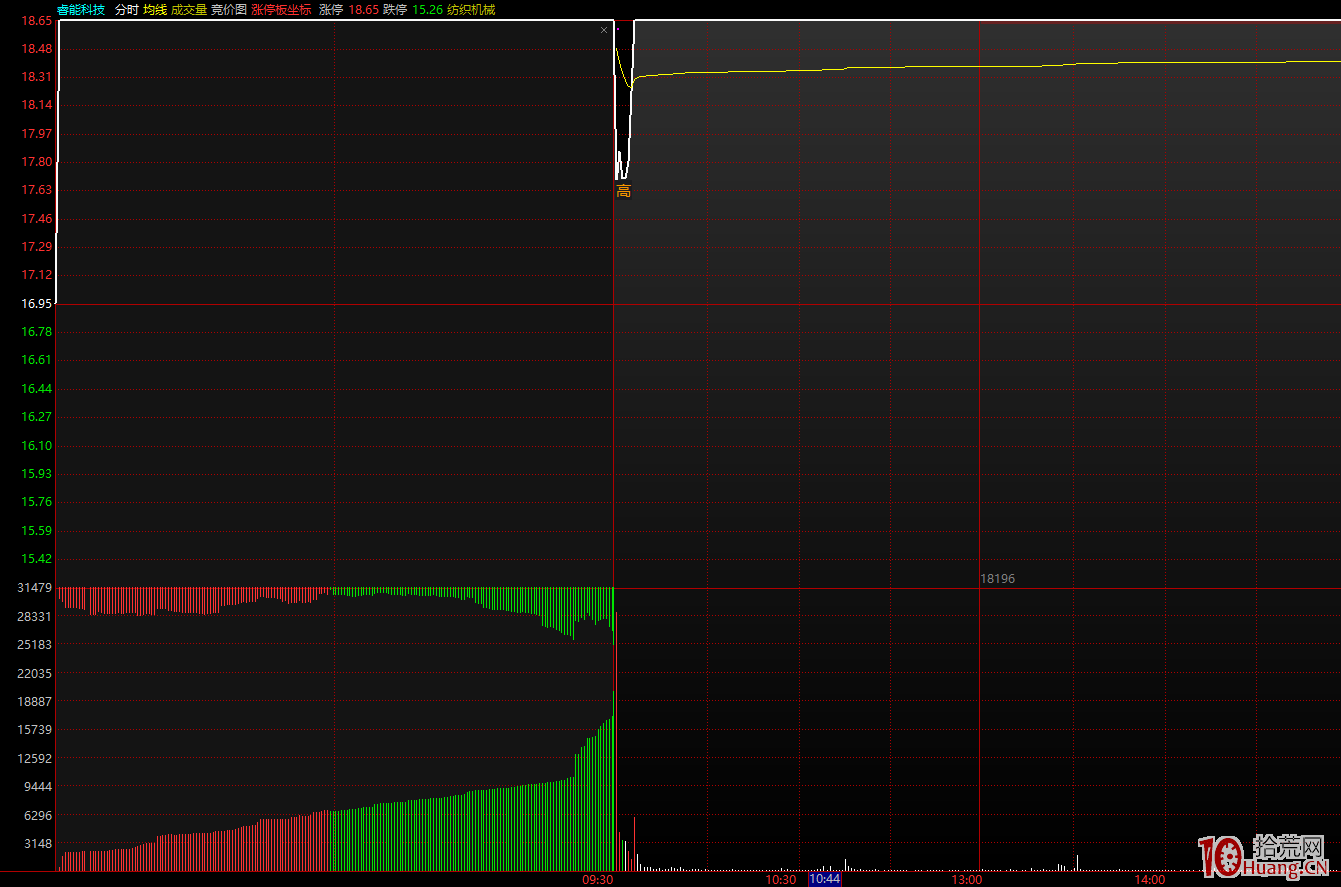
Task: Click the 10:30 time axis label
Action: pyautogui.click(x=781, y=879)
